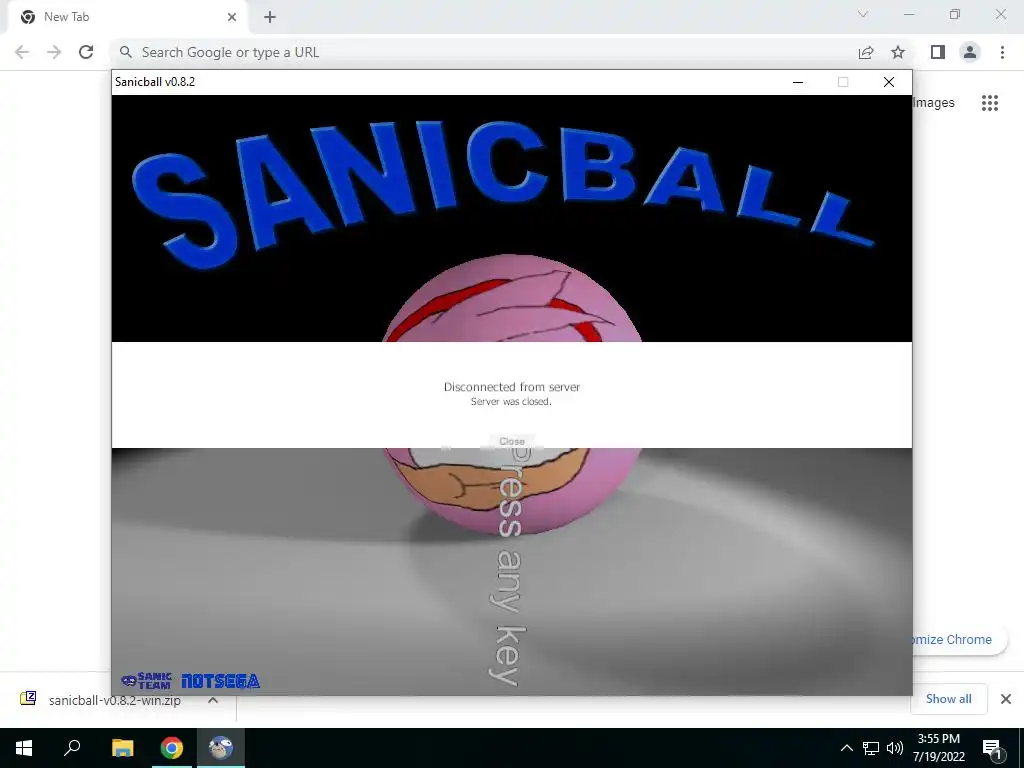Viewport: 1024px width, 768px height.
Task: Minimize the Chrome window
Action: (909, 14)
